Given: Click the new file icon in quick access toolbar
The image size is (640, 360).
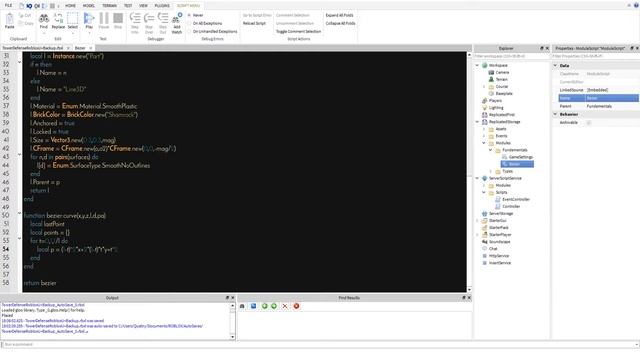Looking at the screenshot, I should click(x=21, y=6).
